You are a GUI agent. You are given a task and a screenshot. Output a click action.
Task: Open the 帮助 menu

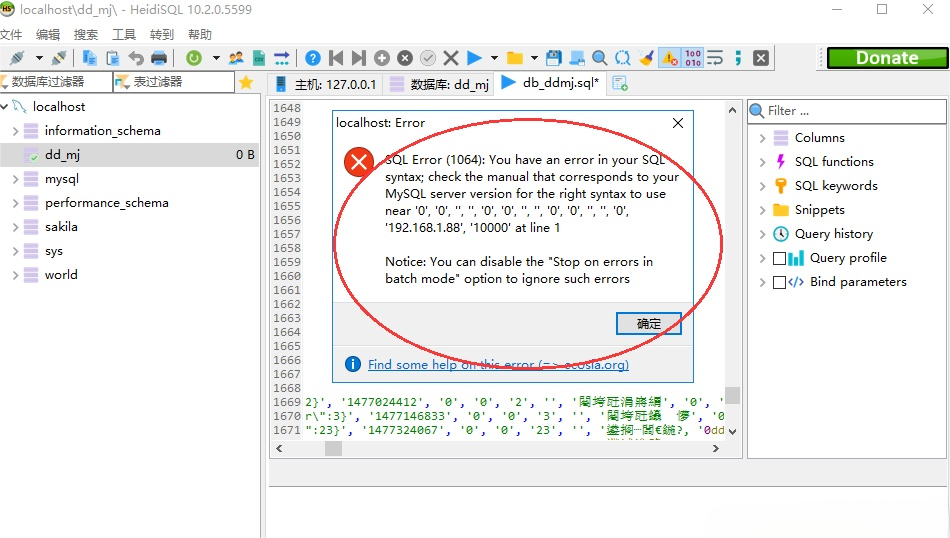point(200,35)
